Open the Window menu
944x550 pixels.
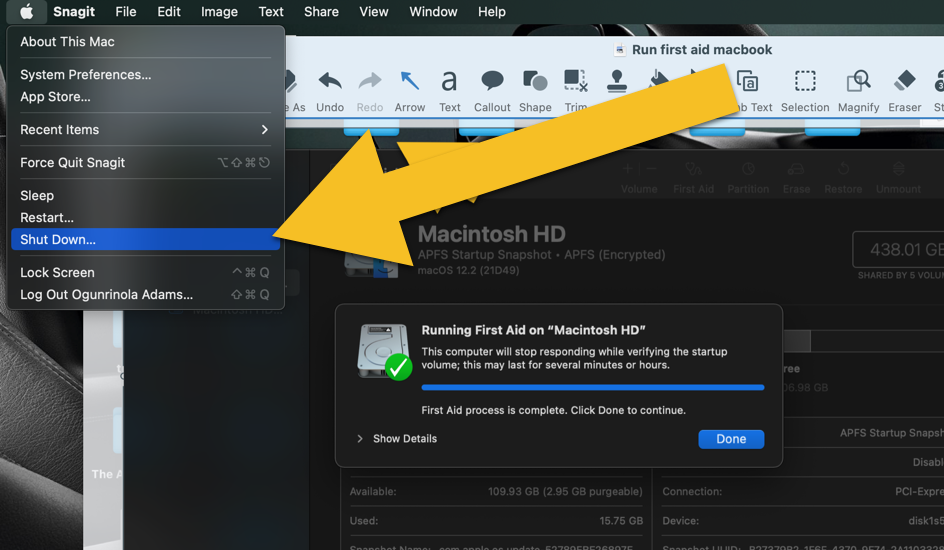click(x=433, y=11)
